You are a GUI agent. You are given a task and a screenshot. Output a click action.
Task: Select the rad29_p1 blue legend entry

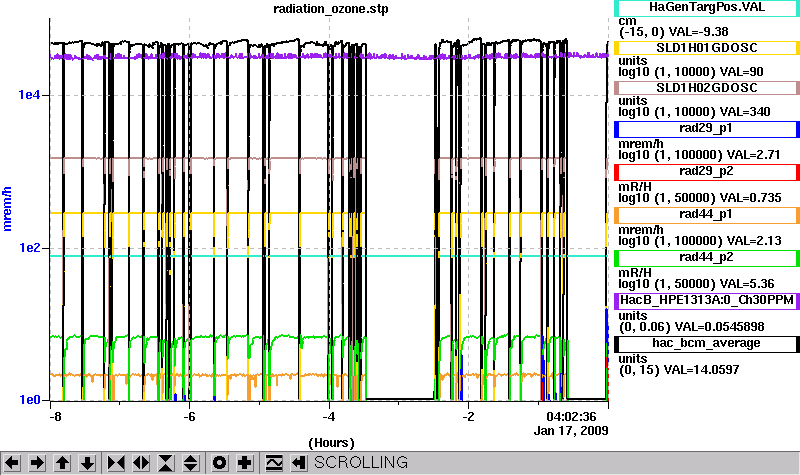[x=707, y=129]
